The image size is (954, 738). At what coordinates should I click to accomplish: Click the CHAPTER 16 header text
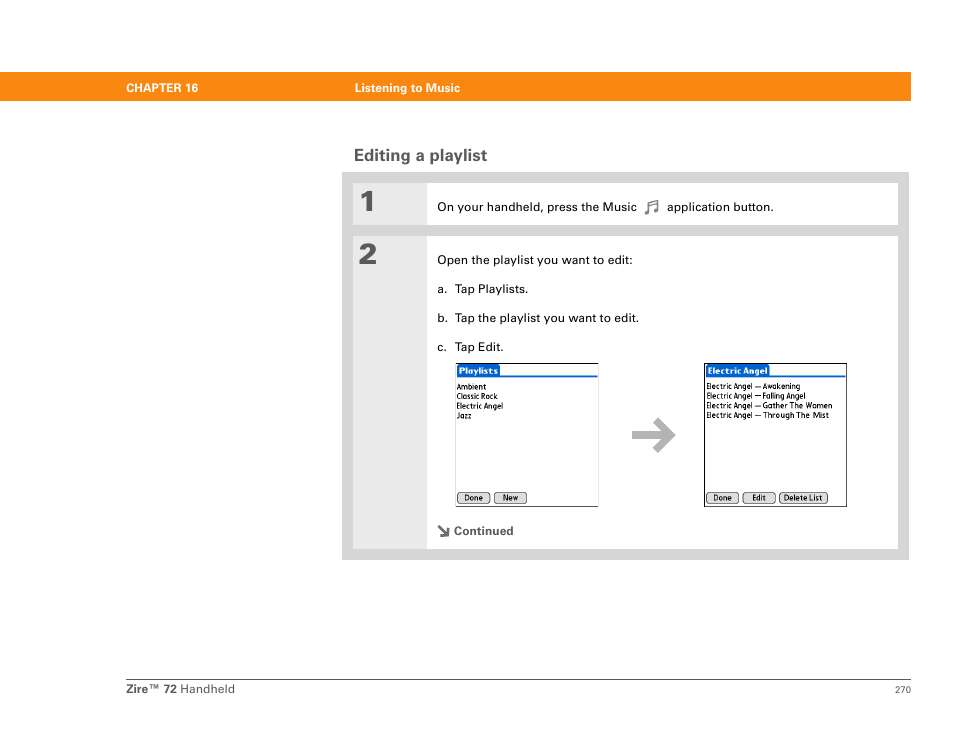[162, 88]
